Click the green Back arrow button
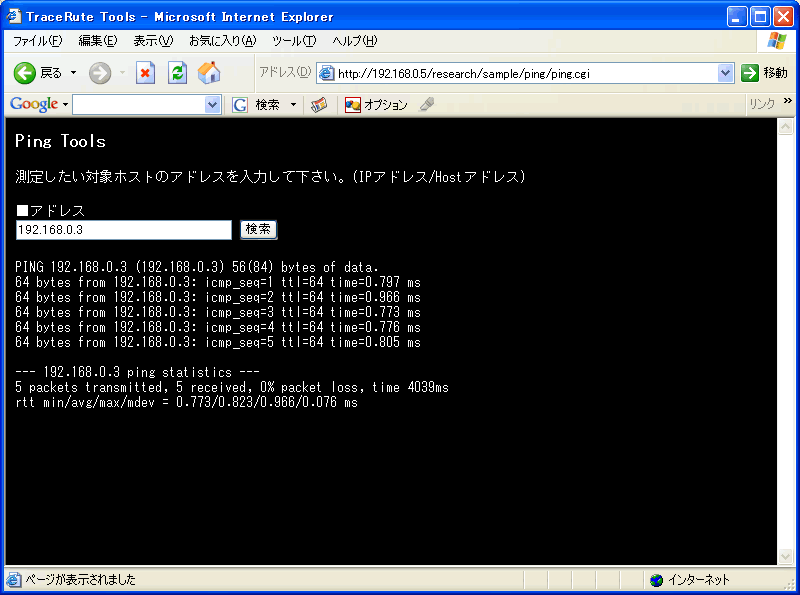This screenshot has height=595, width=800. (24, 73)
